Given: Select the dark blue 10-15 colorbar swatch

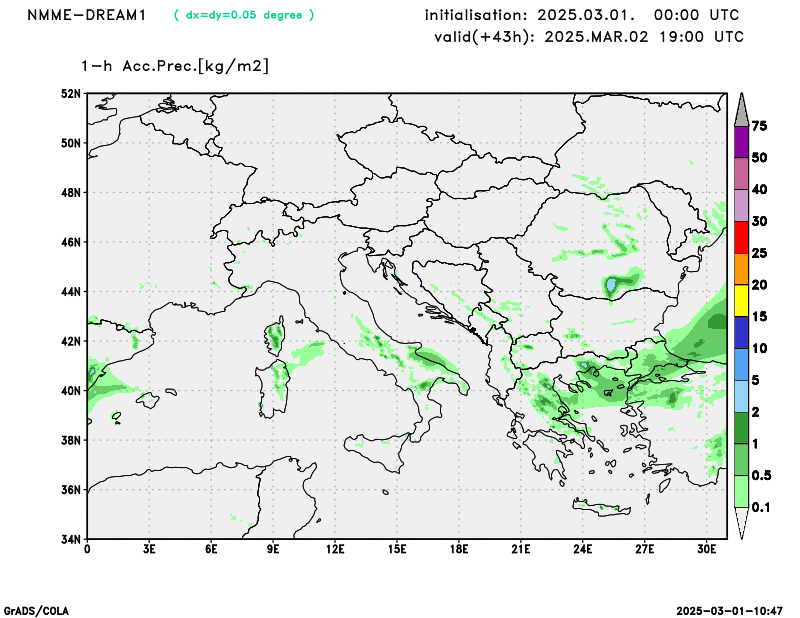Looking at the screenshot, I should point(741,333).
